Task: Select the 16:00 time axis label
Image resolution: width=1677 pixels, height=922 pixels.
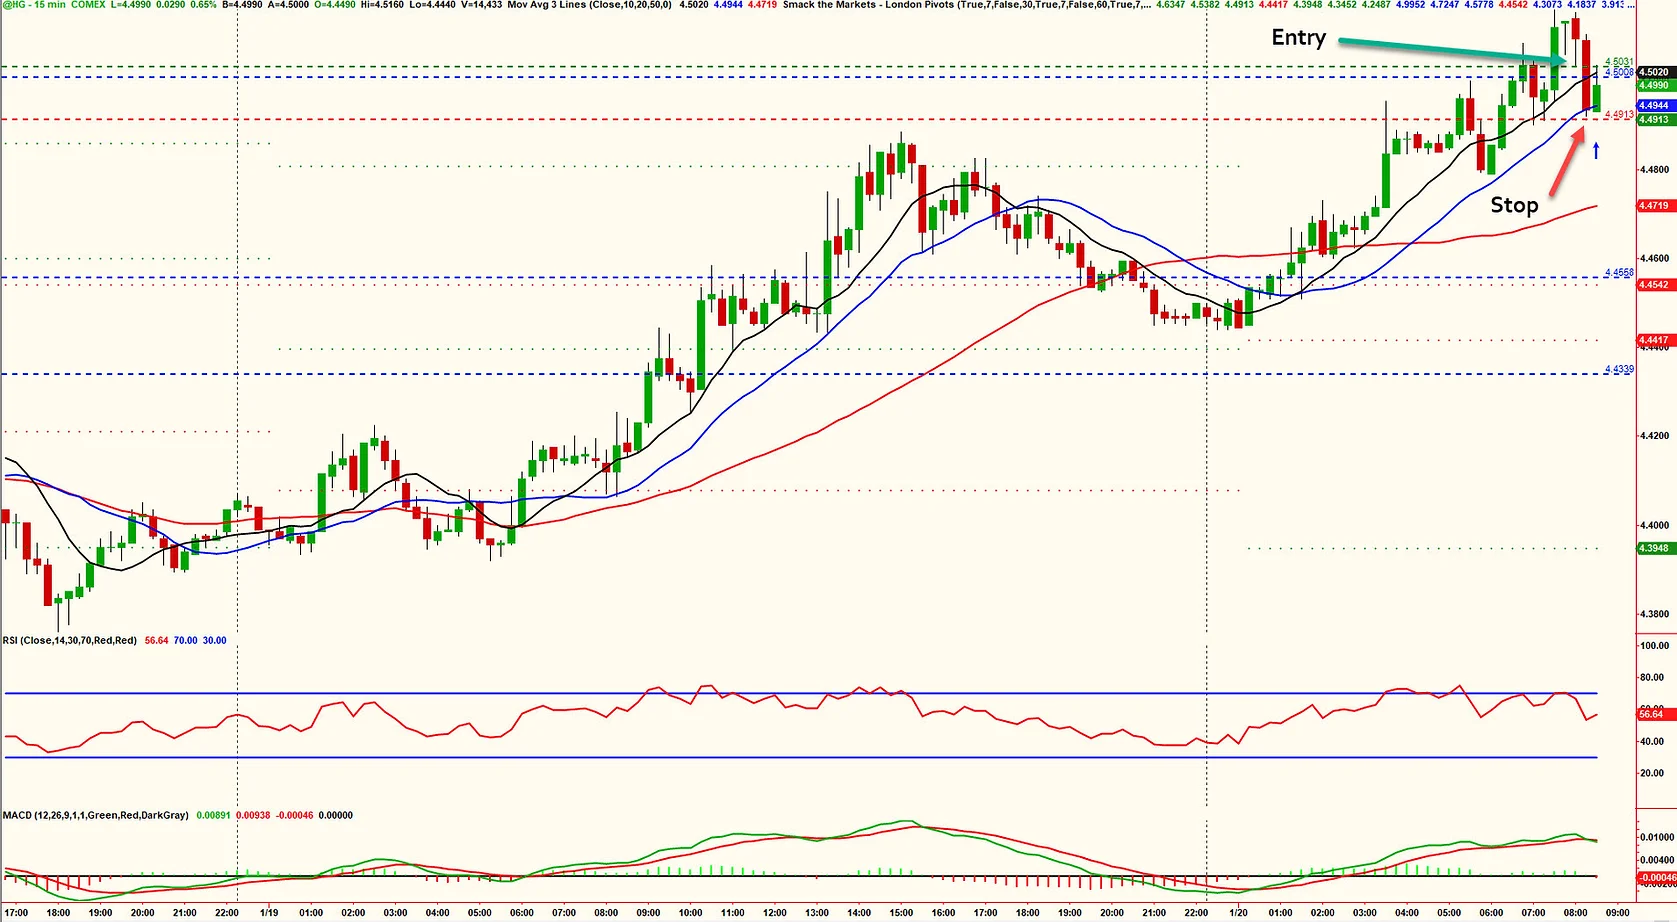Action: click(x=943, y=912)
